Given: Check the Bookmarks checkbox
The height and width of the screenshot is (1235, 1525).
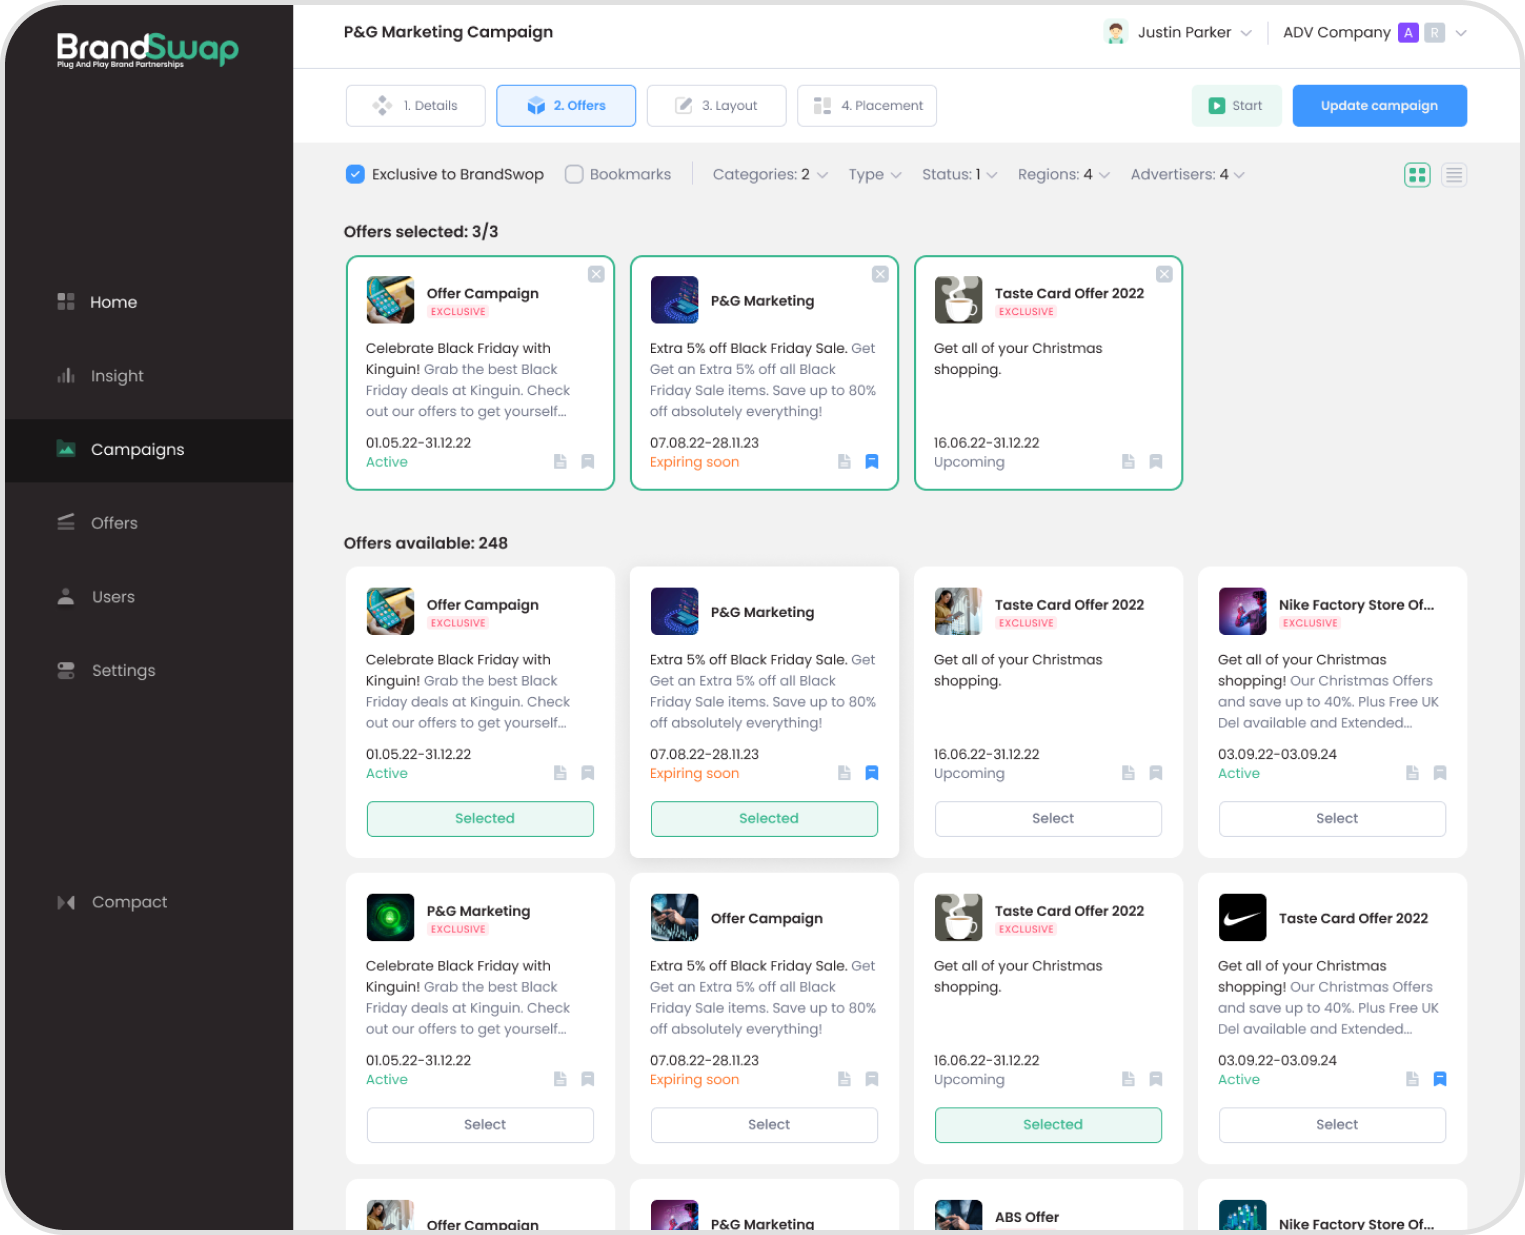Looking at the screenshot, I should [574, 174].
